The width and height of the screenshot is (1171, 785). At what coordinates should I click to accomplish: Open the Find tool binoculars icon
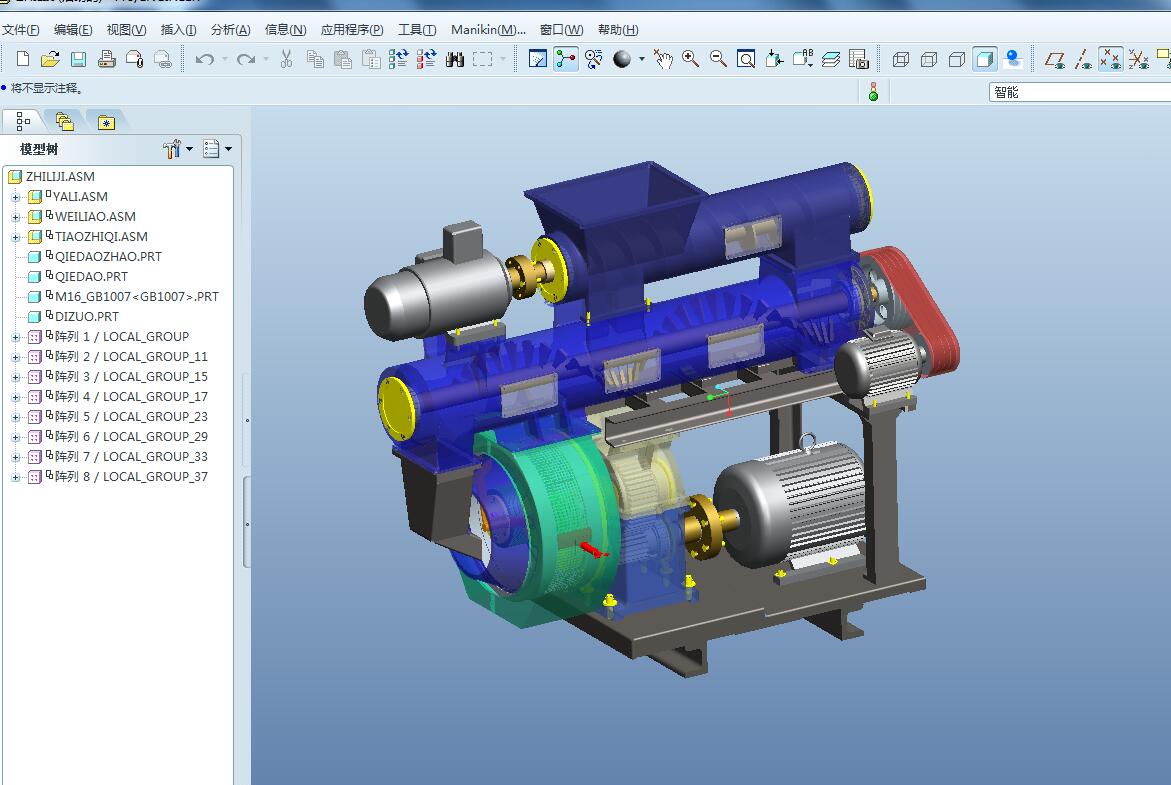455,59
